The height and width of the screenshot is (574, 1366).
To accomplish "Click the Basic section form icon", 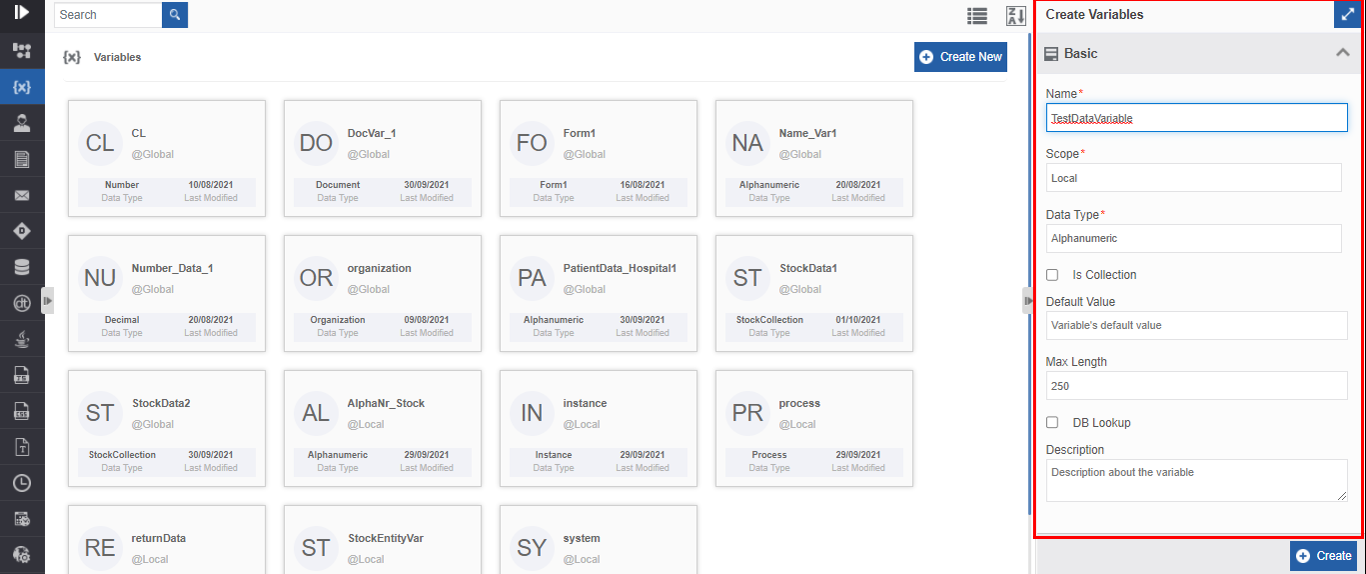I will (1051, 54).
